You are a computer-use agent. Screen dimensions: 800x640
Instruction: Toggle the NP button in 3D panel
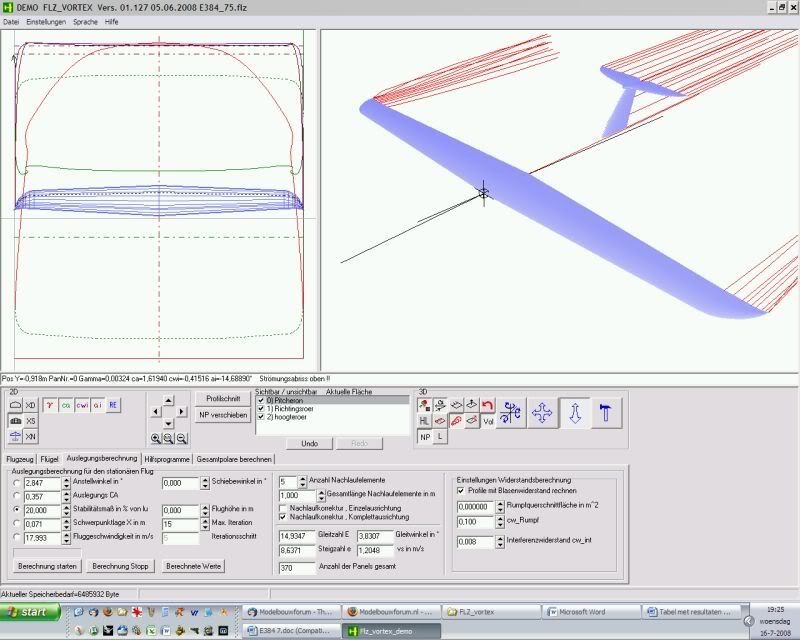tap(425, 437)
